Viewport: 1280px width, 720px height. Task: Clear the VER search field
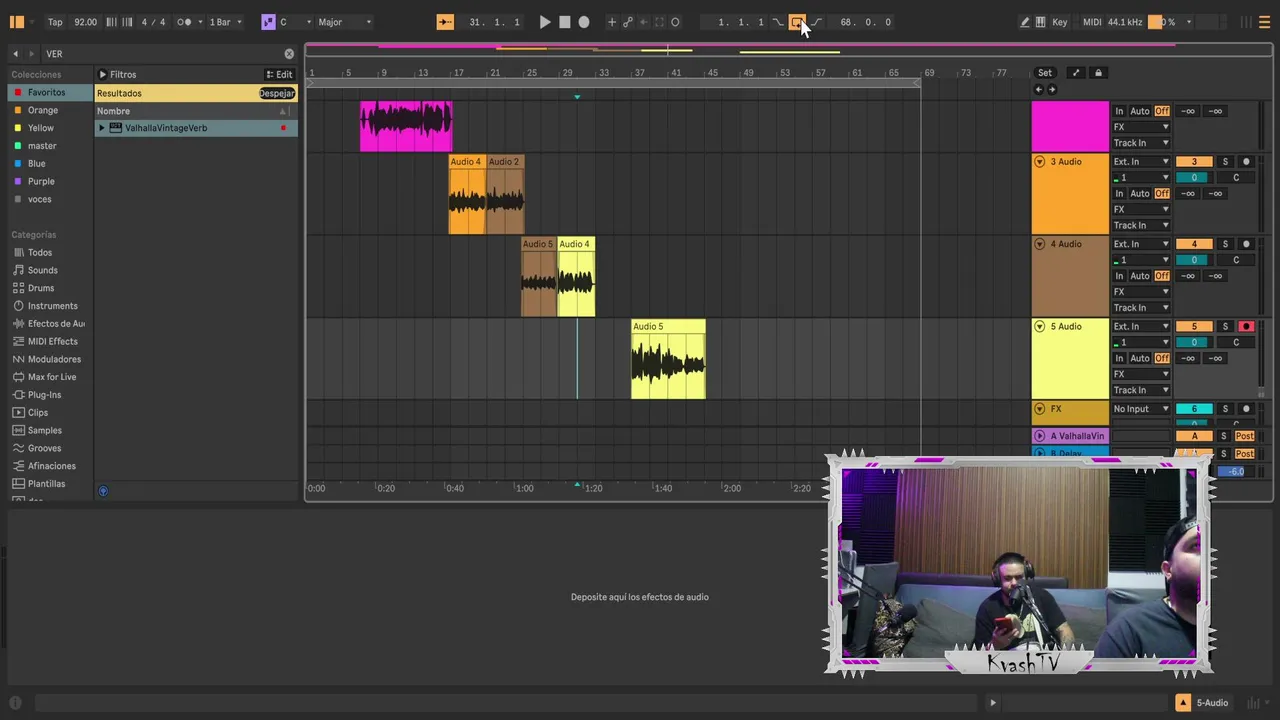pyautogui.click(x=289, y=54)
